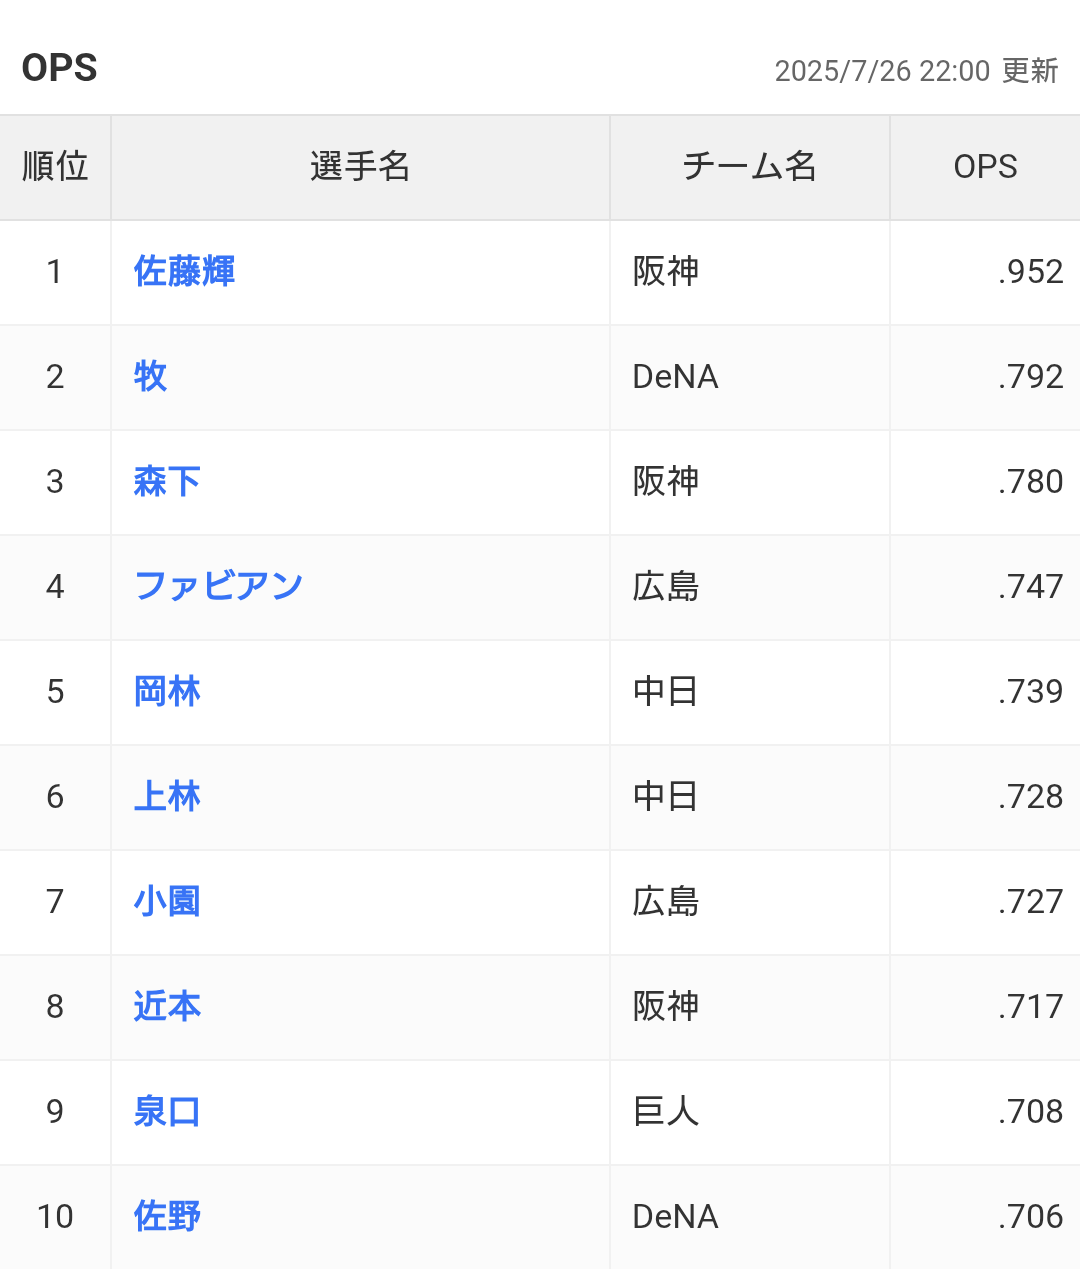
Task: Click the 選手名 column header
Action: [360, 167]
